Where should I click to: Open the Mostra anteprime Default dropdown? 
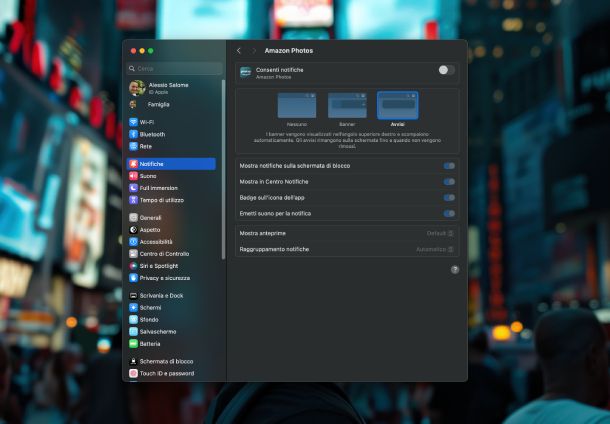(440, 233)
